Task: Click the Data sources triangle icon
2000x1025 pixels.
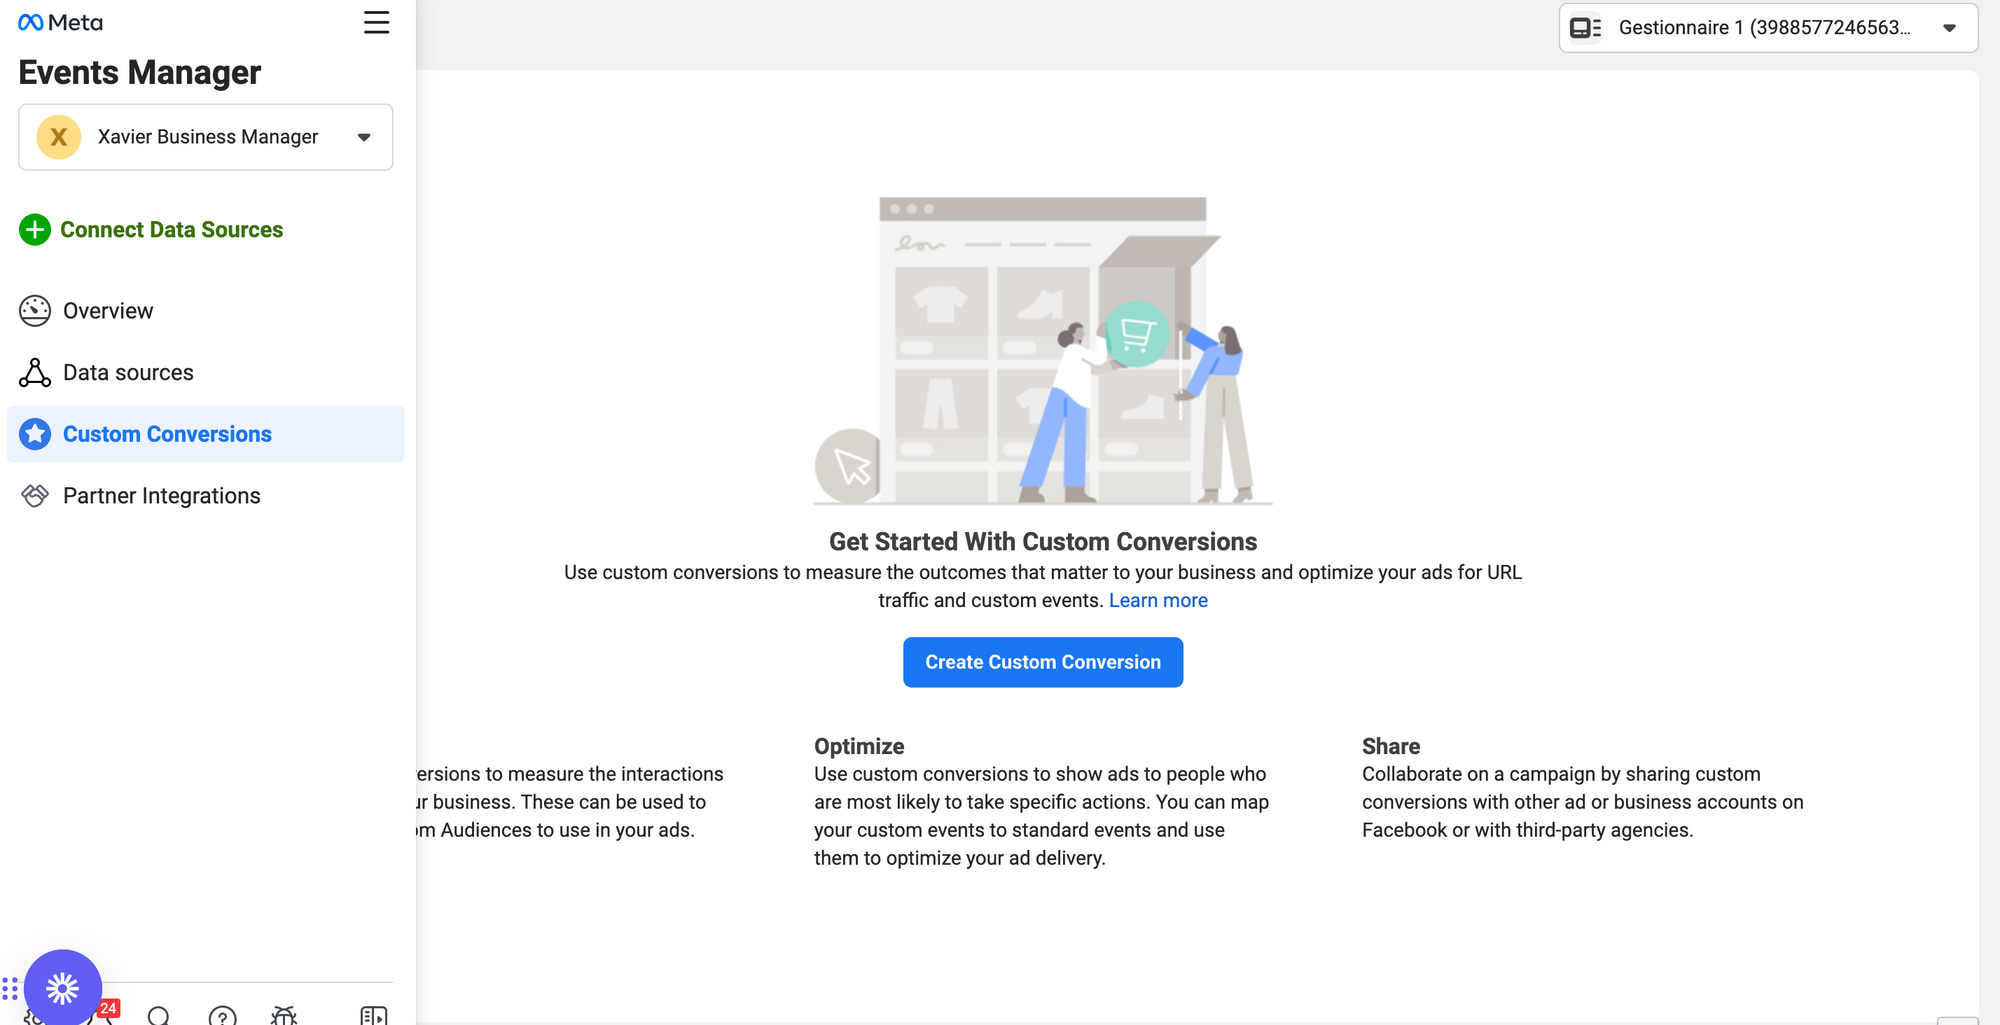Action: coord(34,373)
